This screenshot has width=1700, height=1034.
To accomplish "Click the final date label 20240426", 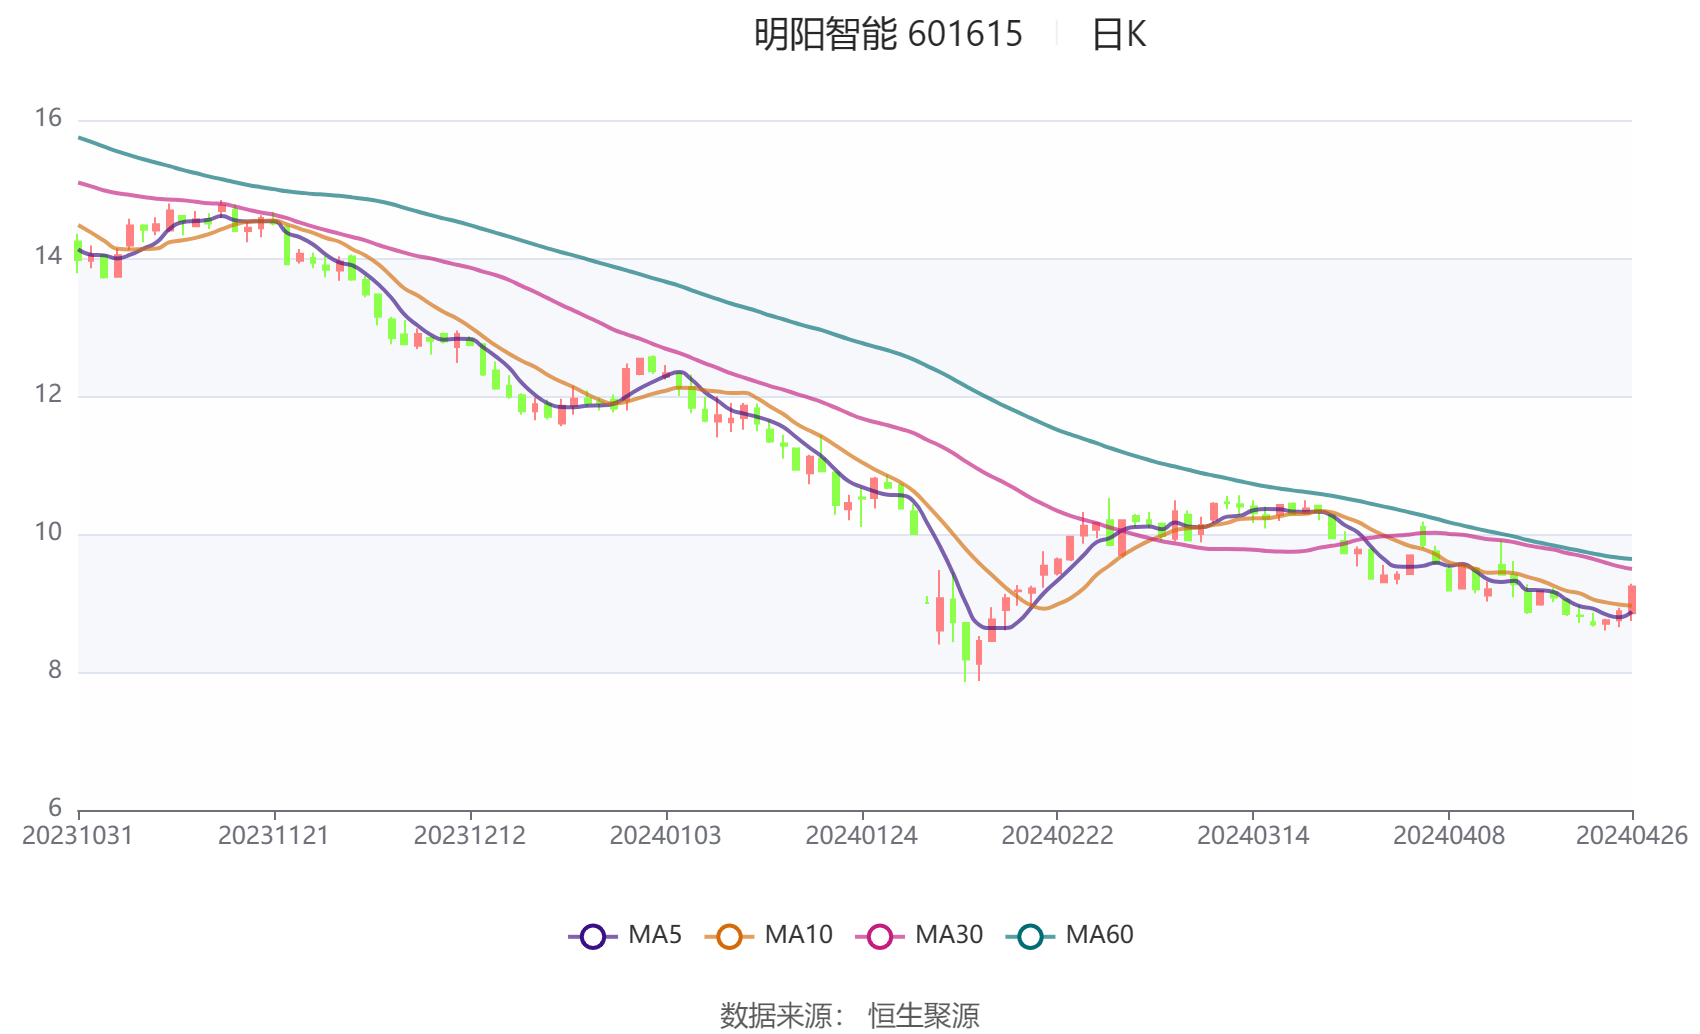I will pos(1631,836).
